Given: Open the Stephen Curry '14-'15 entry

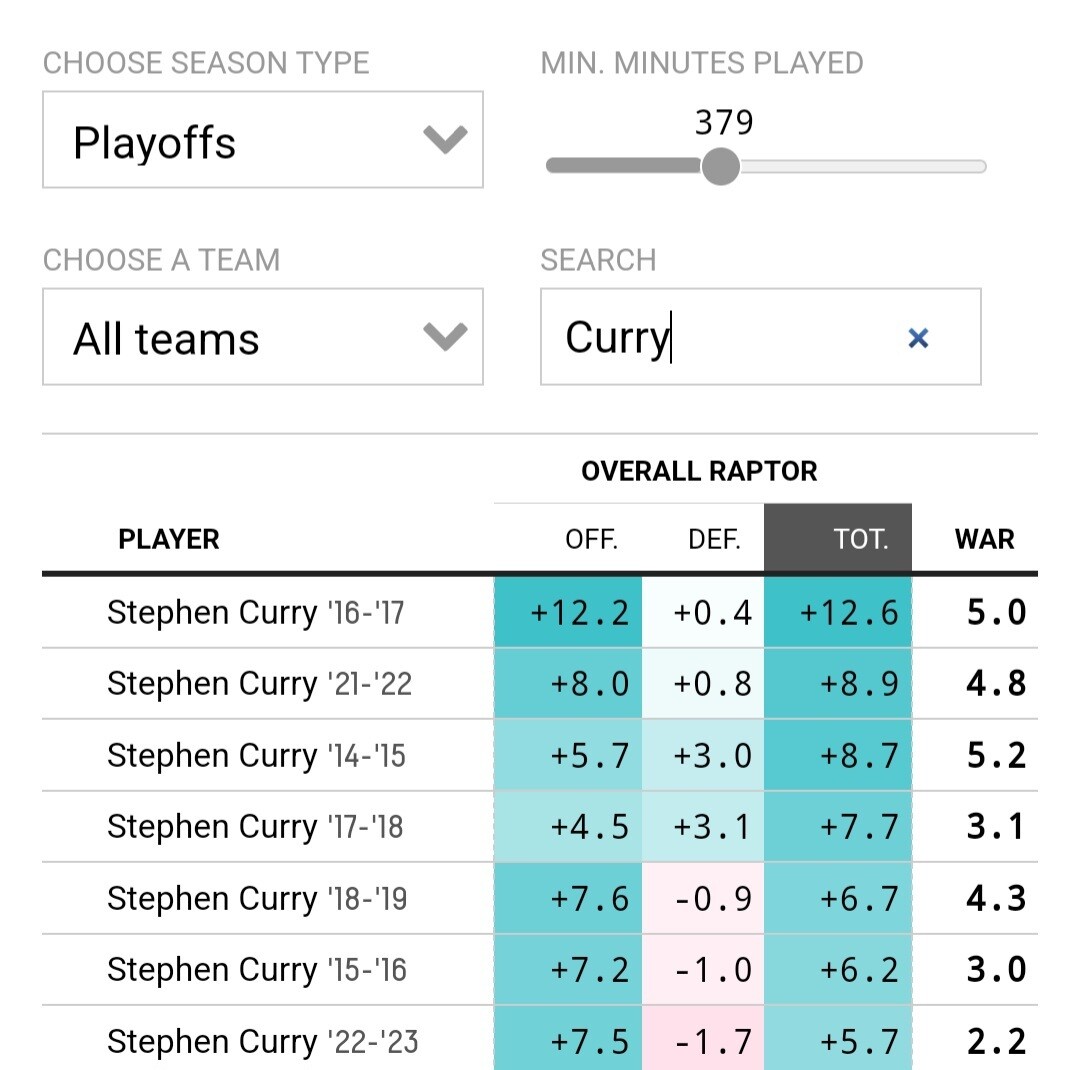Looking at the screenshot, I should (x=256, y=755).
